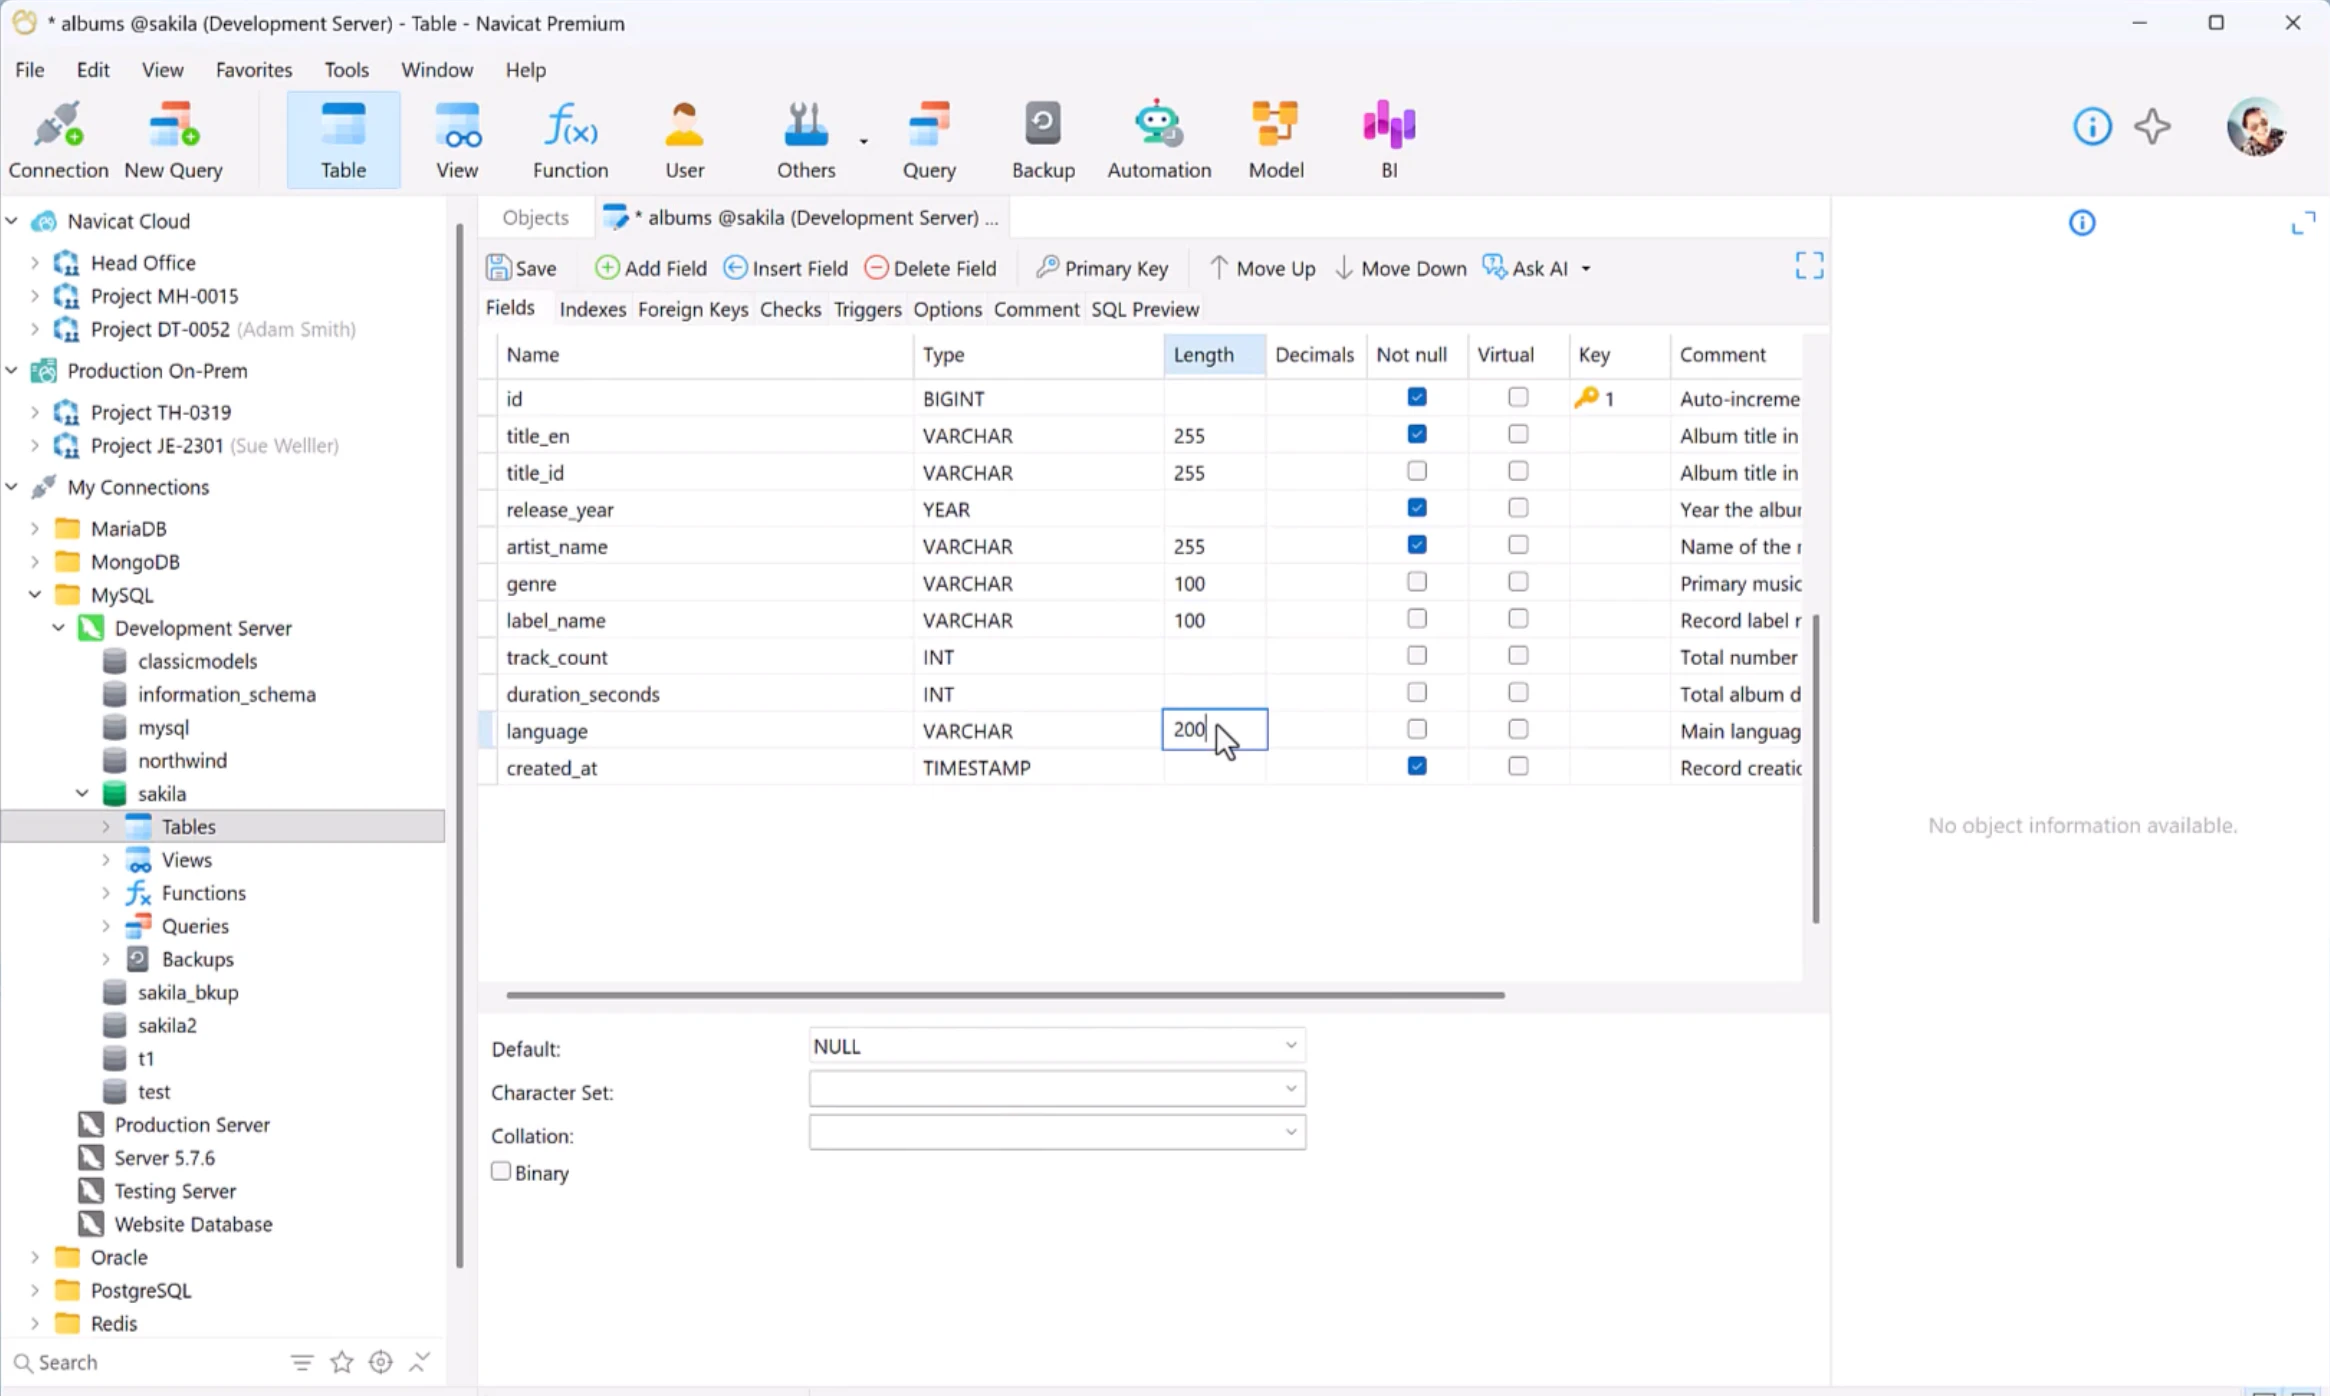Expand the Views node under sakila
This screenshot has width=2330, height=1396.
pyautogui.click(x=106, y=860)
